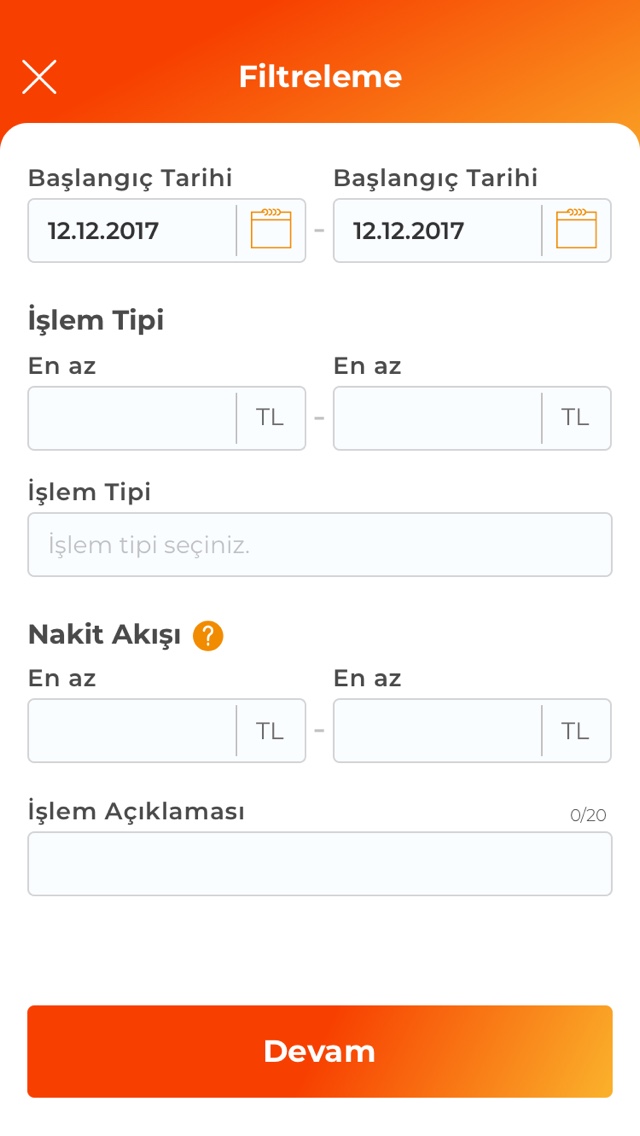Tap the Nakit Akışı help question icon
640x1136 pixels.
[x=208, y=635]
